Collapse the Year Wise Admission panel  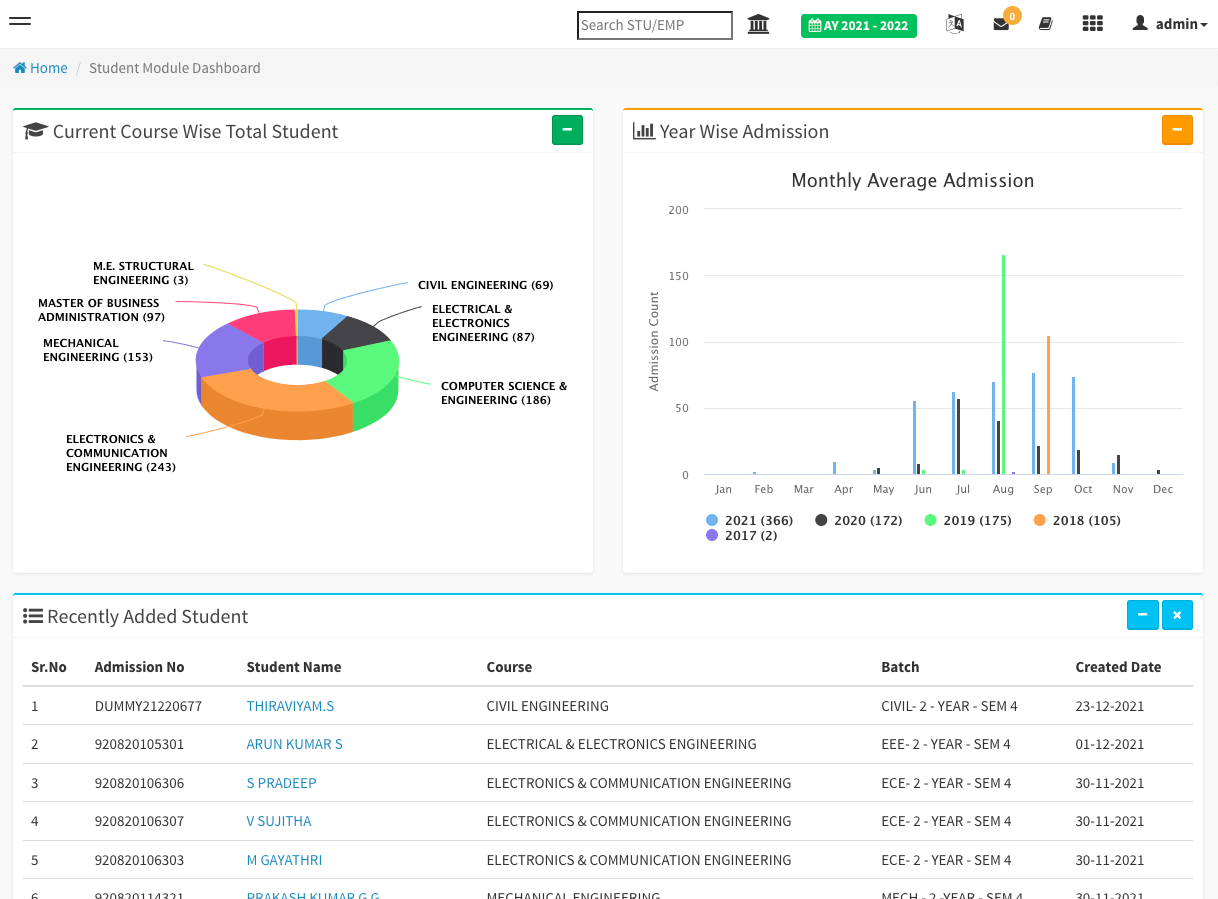coord(1177,130)
